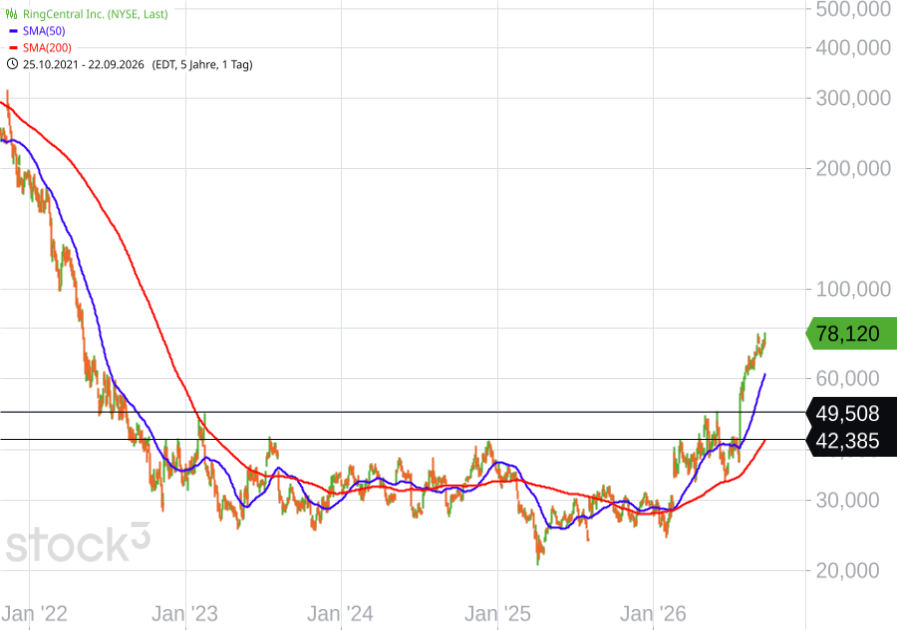
Task: Click the red SMA(200) legend color marker
Action: pos(13,48)
